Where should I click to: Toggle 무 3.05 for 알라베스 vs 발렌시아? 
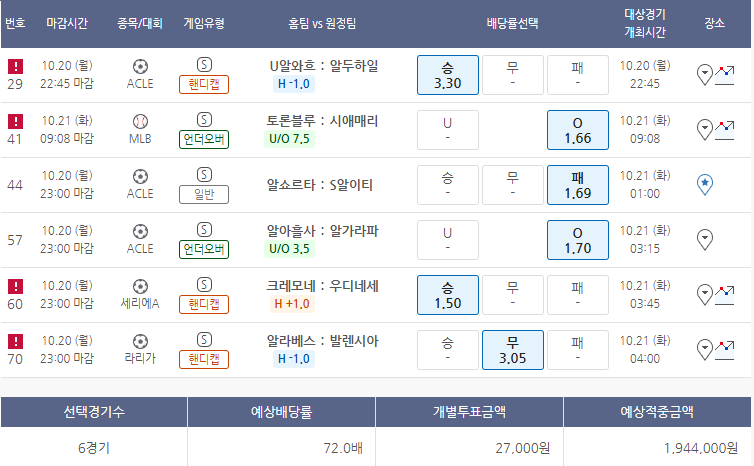pyautogui.click(x=513, y=350)
